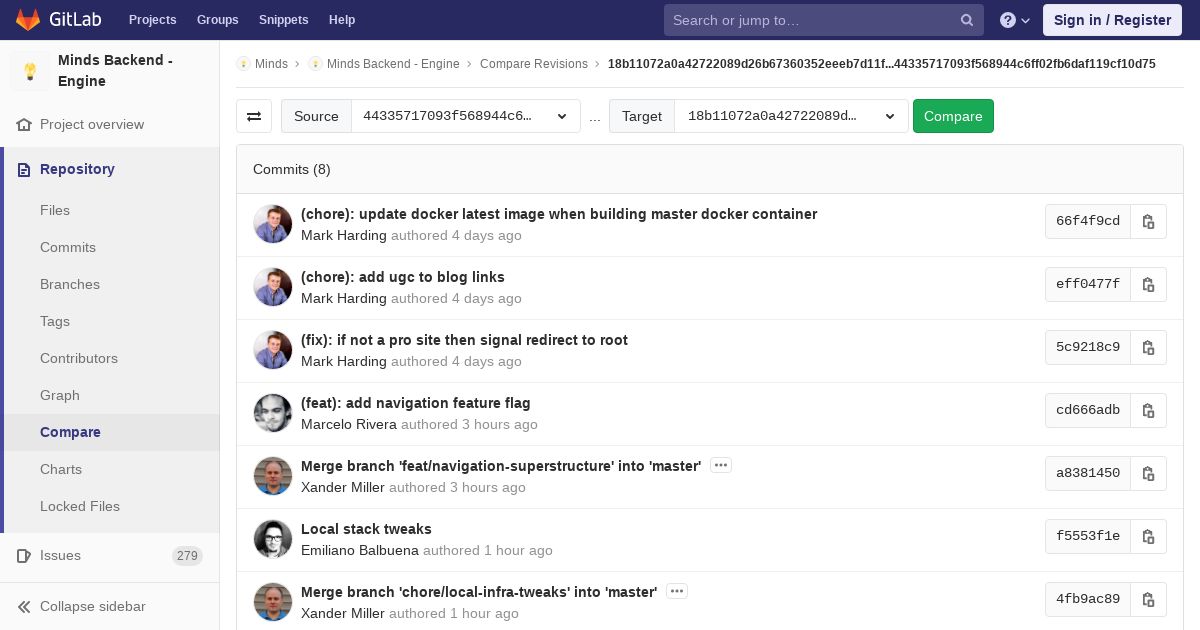Open the Help question mark dropdown
The width and height of the screenshot is (1200, 630).
[1015, 20]
